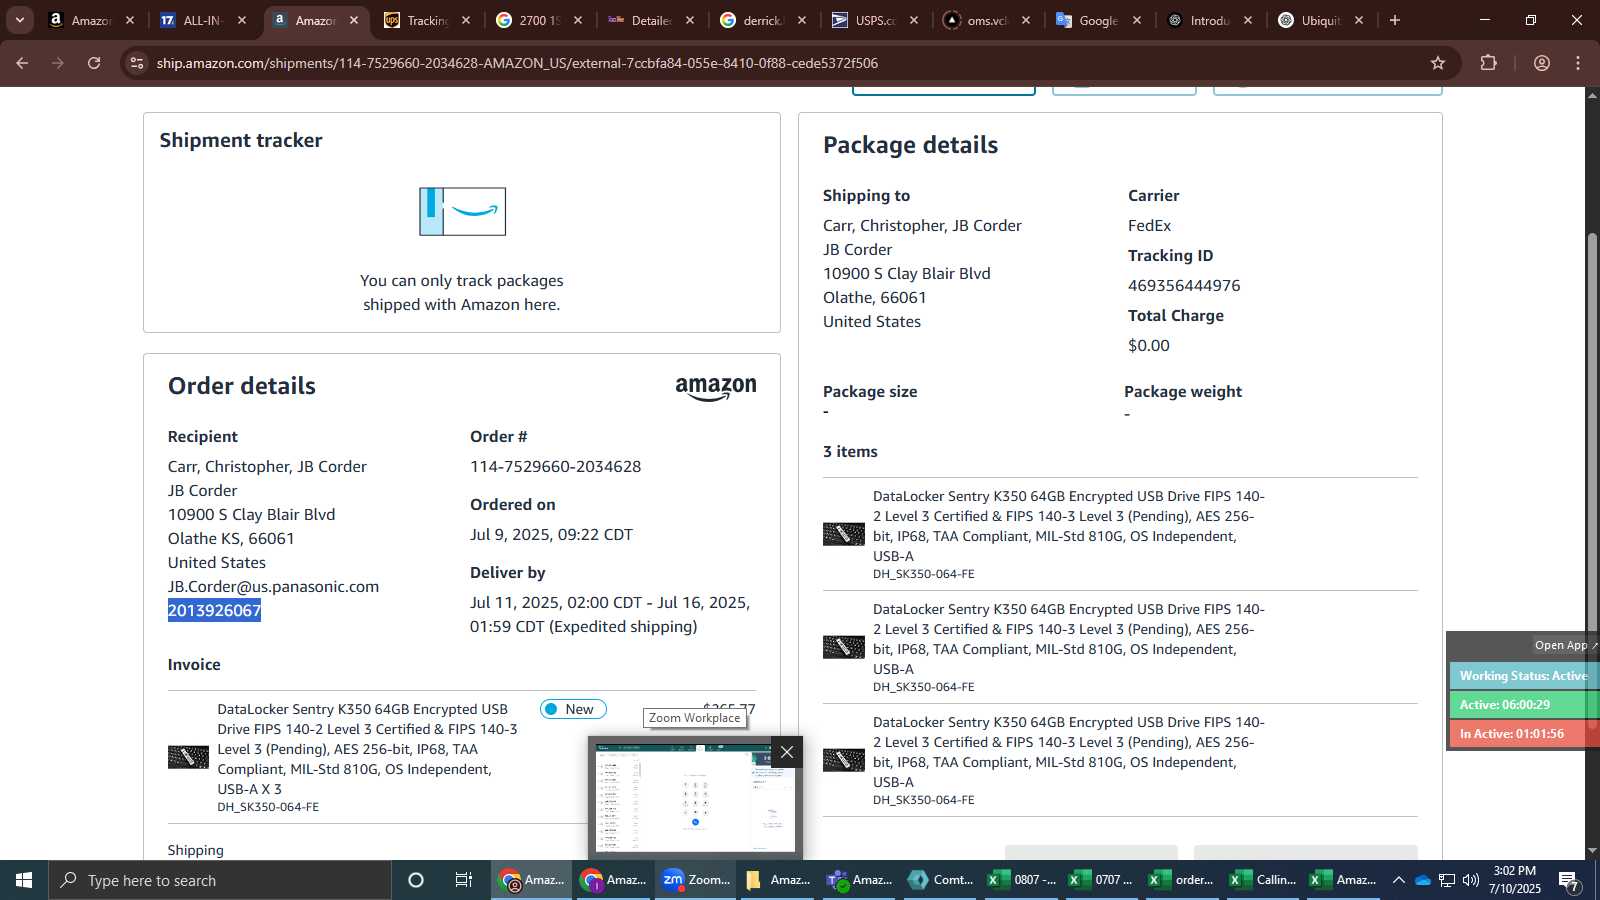The image size is (1600, 900).
Task: Switch to the oms.vcl tab
Action: [987, 20]
